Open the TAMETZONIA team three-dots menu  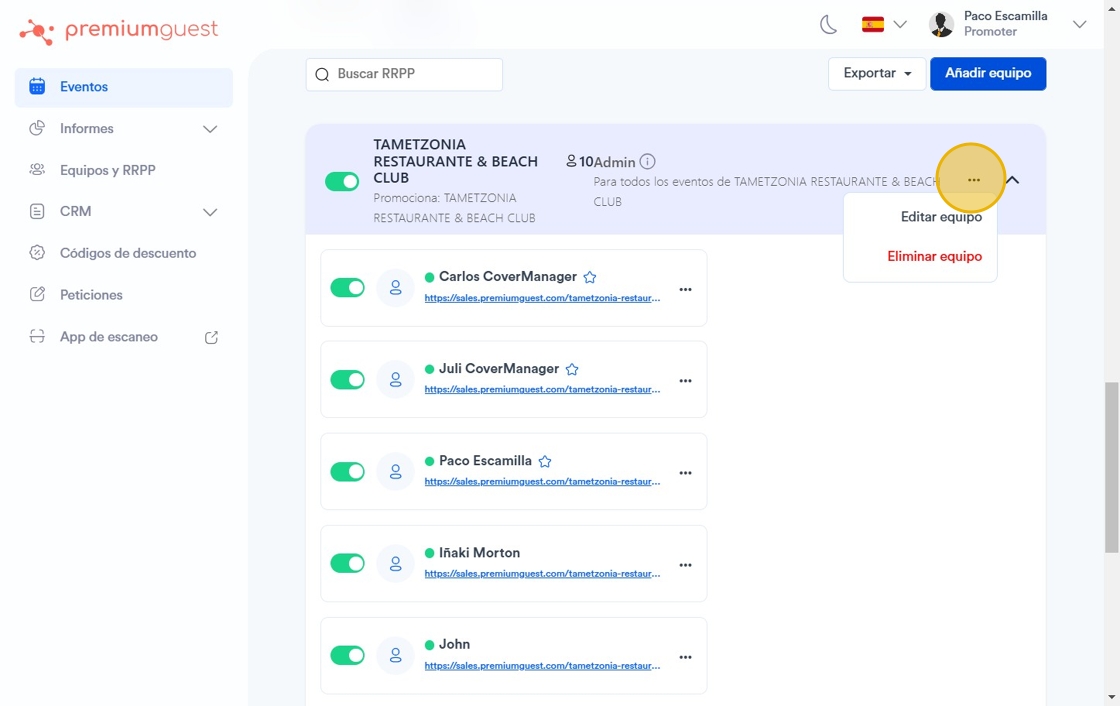coord(974,180)
